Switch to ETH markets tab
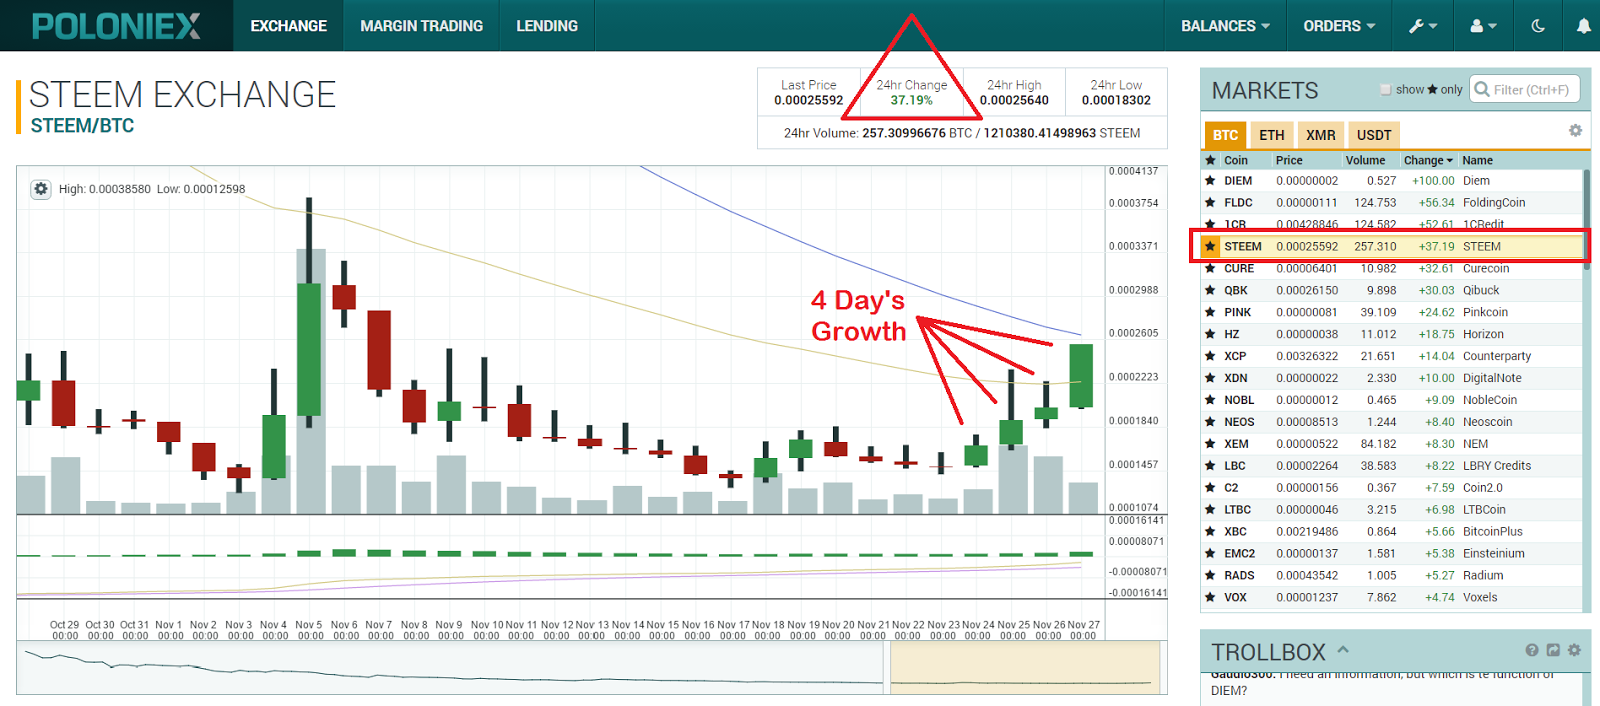The width and height of the screenshot is (1600, 706). [x=1271, y=135]
